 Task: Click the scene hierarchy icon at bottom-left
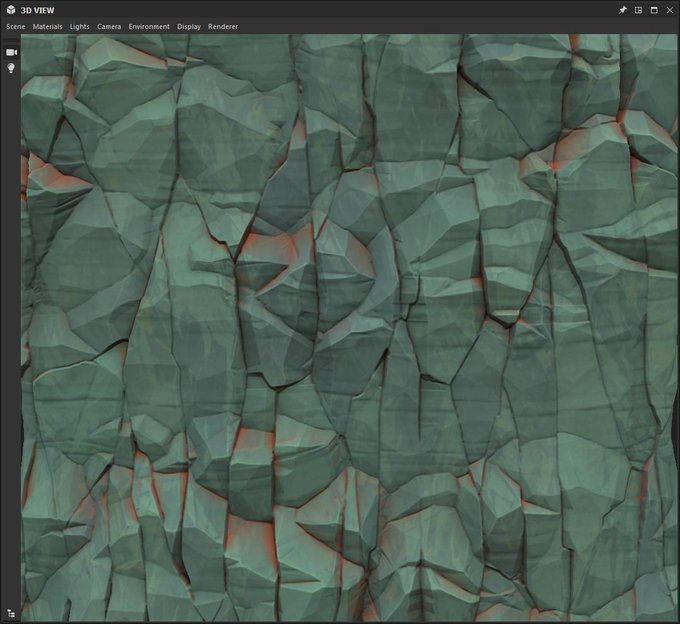(11, 613)
